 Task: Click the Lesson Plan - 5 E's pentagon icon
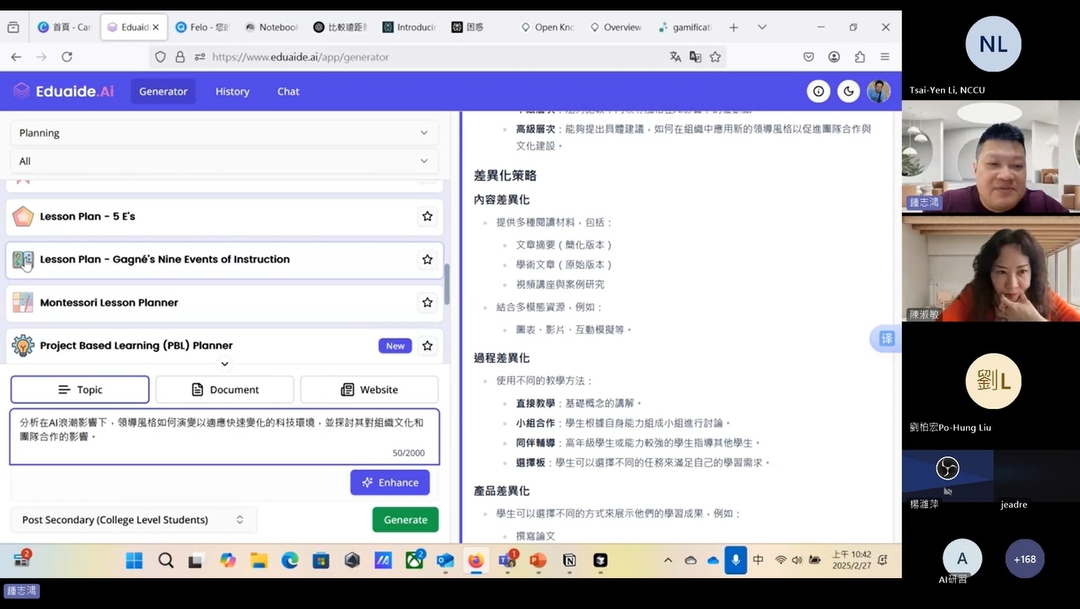(x=23, y=216)
